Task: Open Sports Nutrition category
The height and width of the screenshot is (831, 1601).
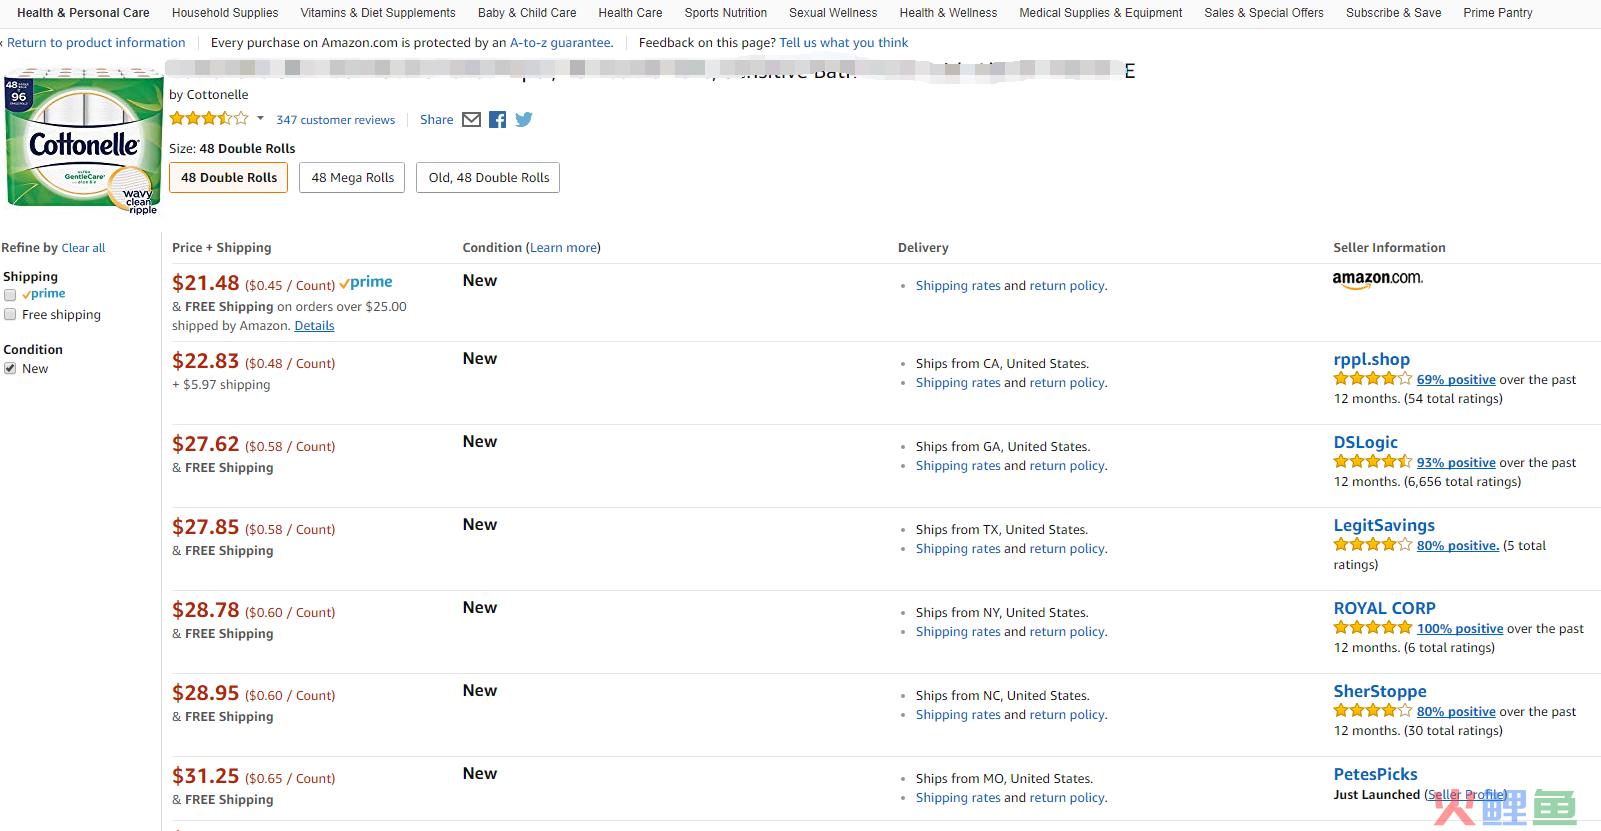Action: pos(726,13)
